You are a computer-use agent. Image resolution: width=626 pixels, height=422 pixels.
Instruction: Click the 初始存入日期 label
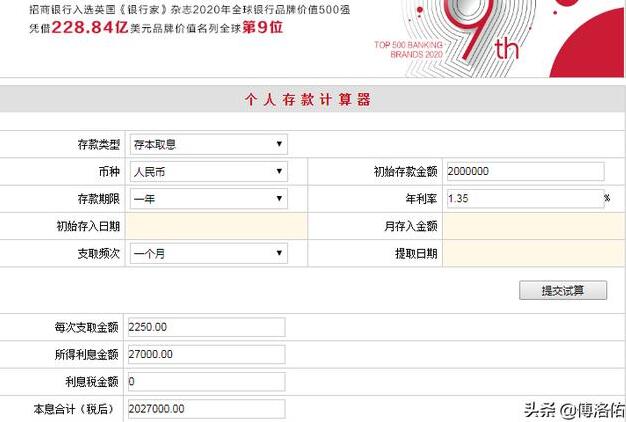[x=88, y=226]
